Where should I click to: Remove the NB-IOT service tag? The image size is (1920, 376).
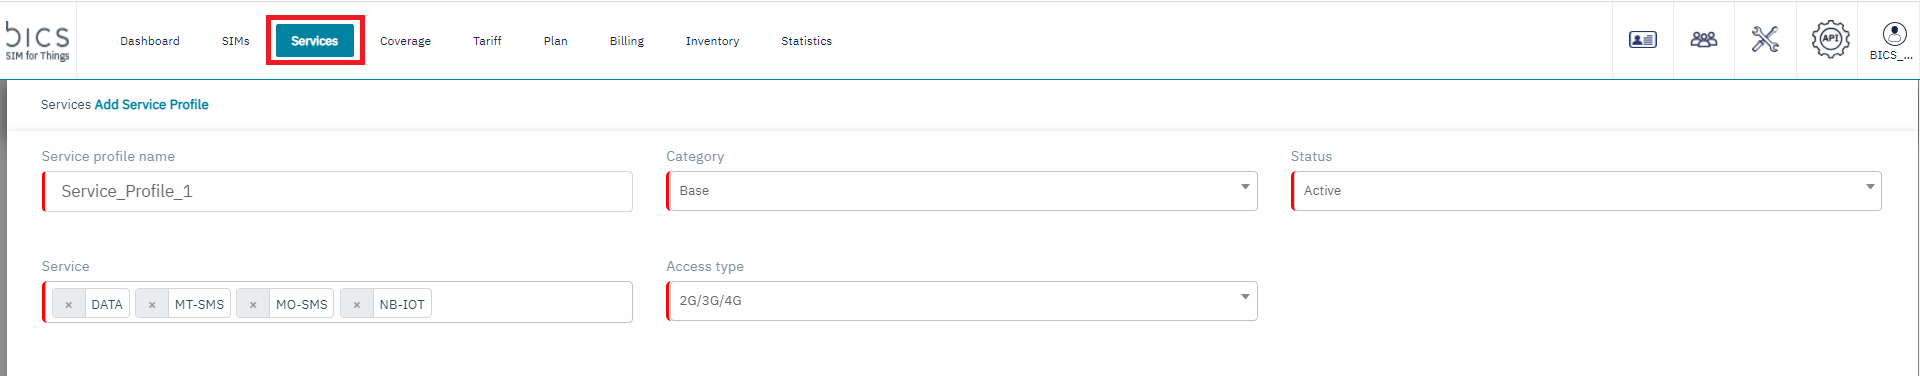[x=357, y=304]
